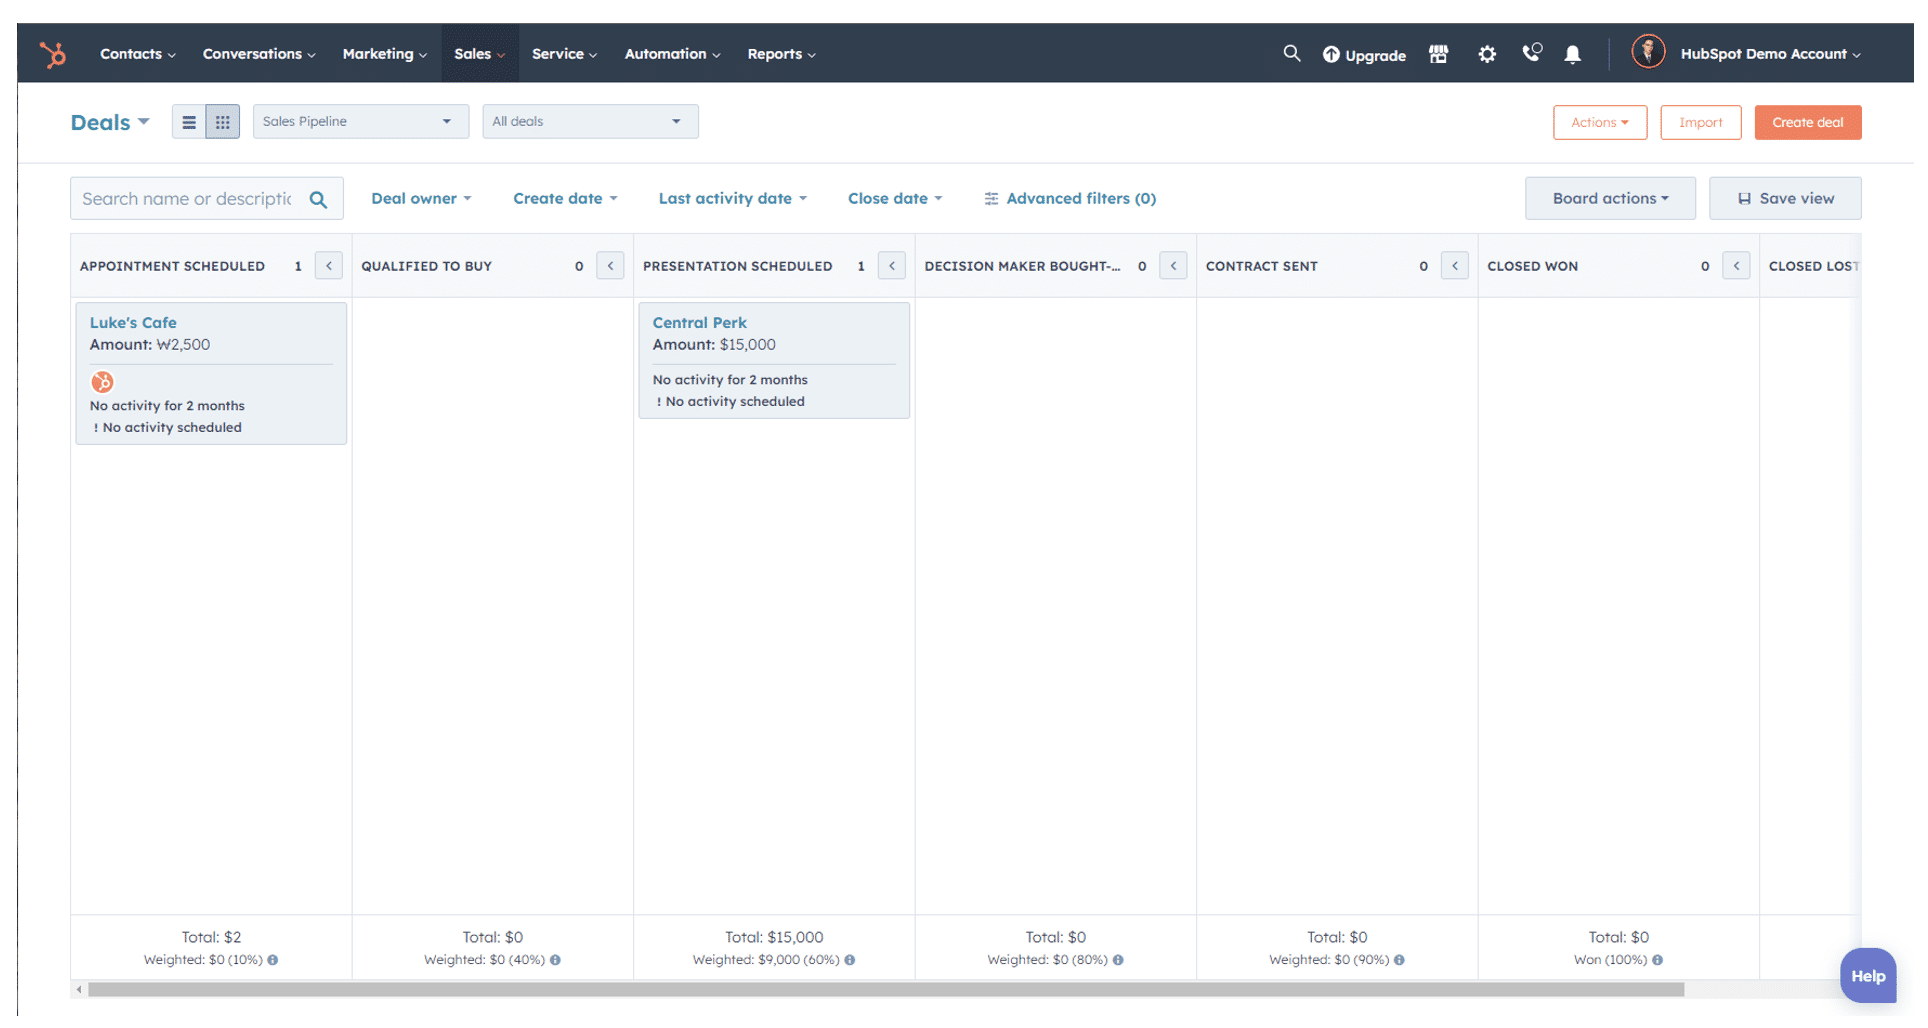The width and height of the screenshot is (1928, 1028).
Task: Click the Upgrade arrow icon
Action: 1330,55
